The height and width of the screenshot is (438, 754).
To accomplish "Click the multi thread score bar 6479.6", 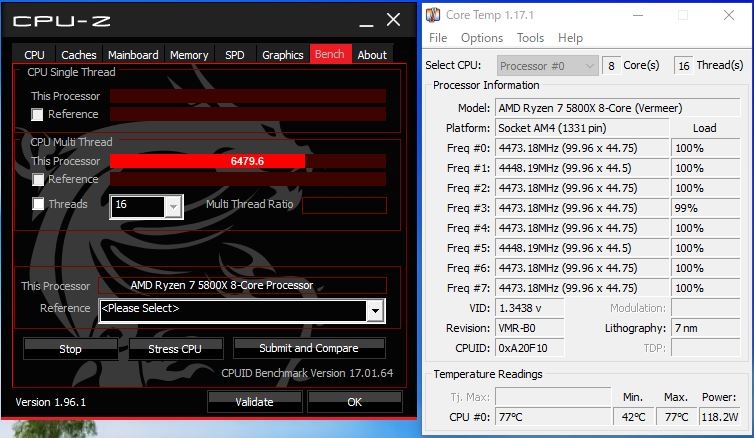I will pos(248,161).
